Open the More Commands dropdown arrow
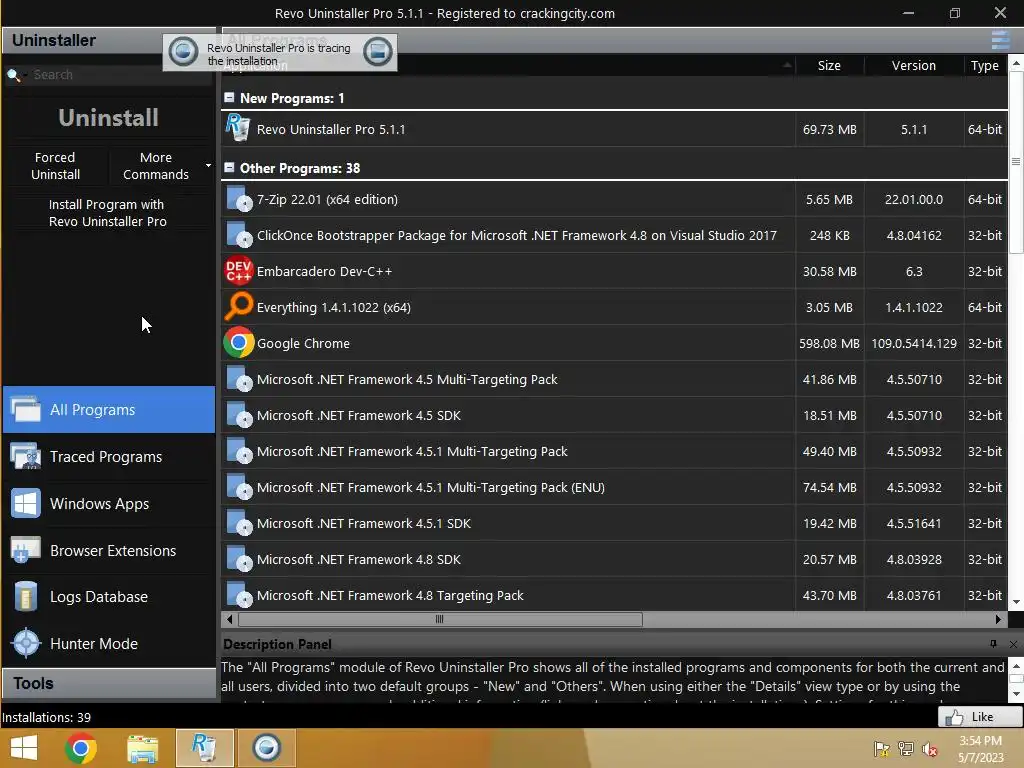Image resolution: width=1024 pixels, height=768 pixels. pyautogui.click(x=208, y=166)
